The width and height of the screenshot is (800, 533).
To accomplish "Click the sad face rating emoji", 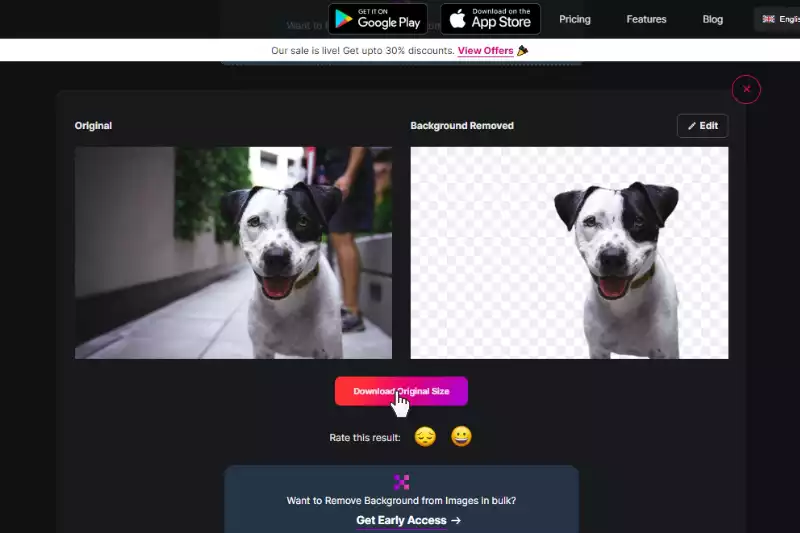I will coord(425,437).
